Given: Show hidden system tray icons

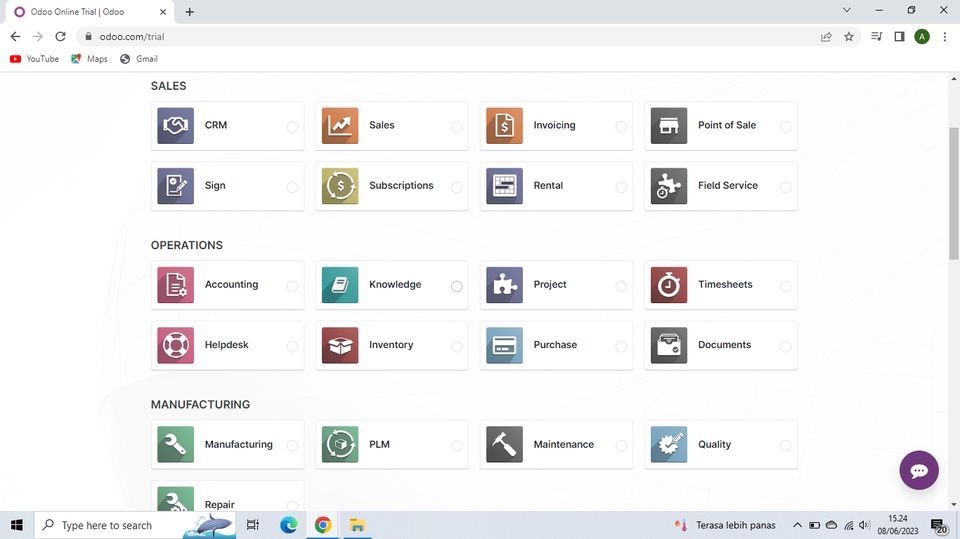Looking at the screenshot, I should [x=797, y=525].
